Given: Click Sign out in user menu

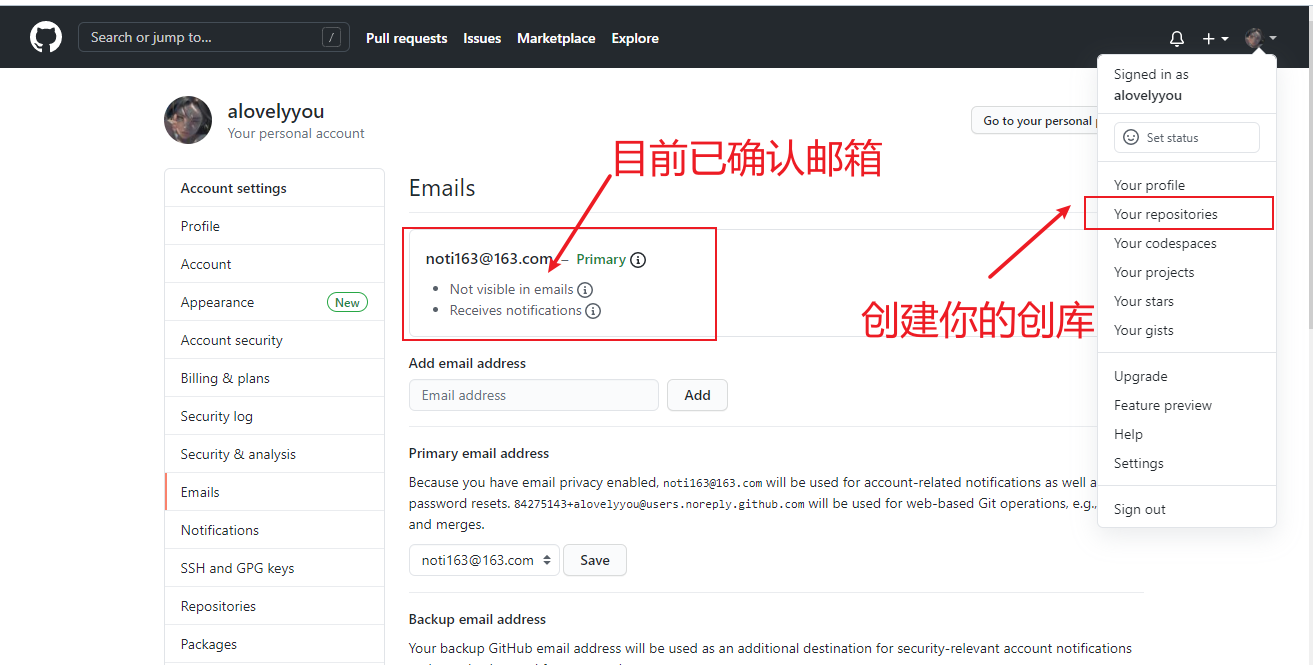Looking at the screenshot, I should 1187,509.
